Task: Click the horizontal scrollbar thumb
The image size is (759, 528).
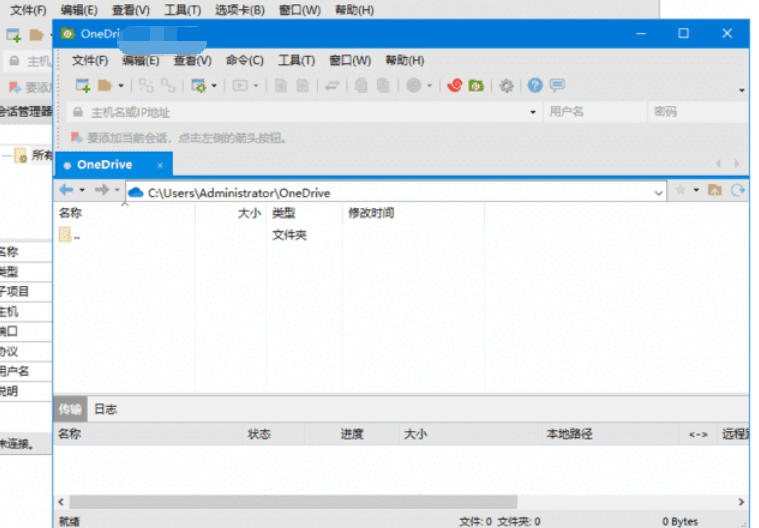Action: tap(293, 502)
